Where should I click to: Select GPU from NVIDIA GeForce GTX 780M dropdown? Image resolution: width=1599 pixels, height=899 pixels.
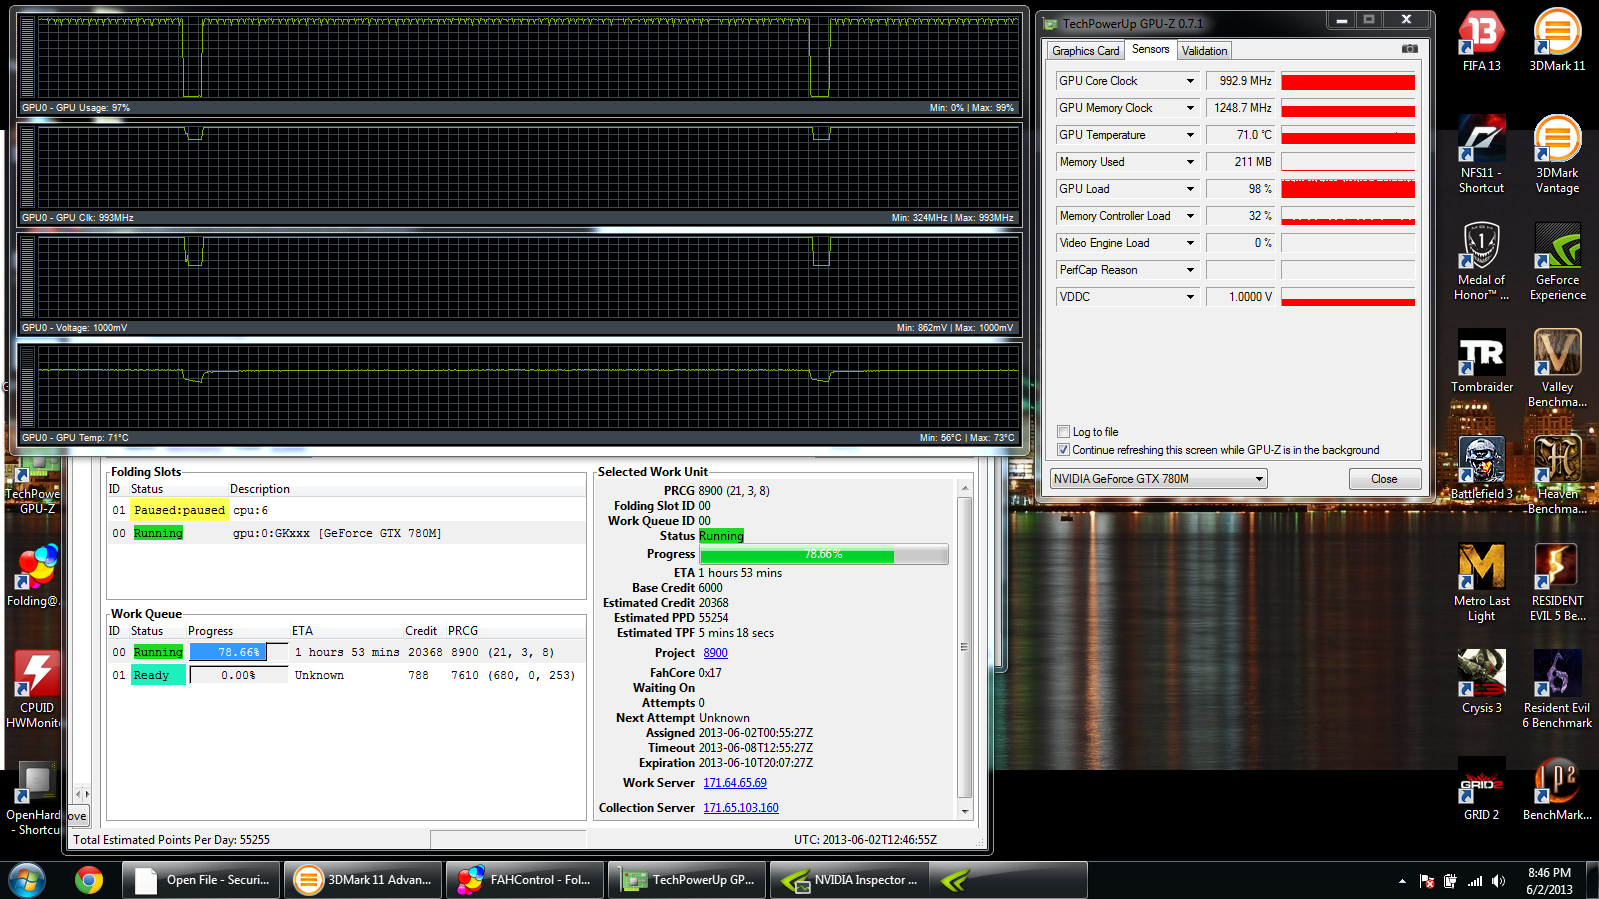[x=1158, y=479]
